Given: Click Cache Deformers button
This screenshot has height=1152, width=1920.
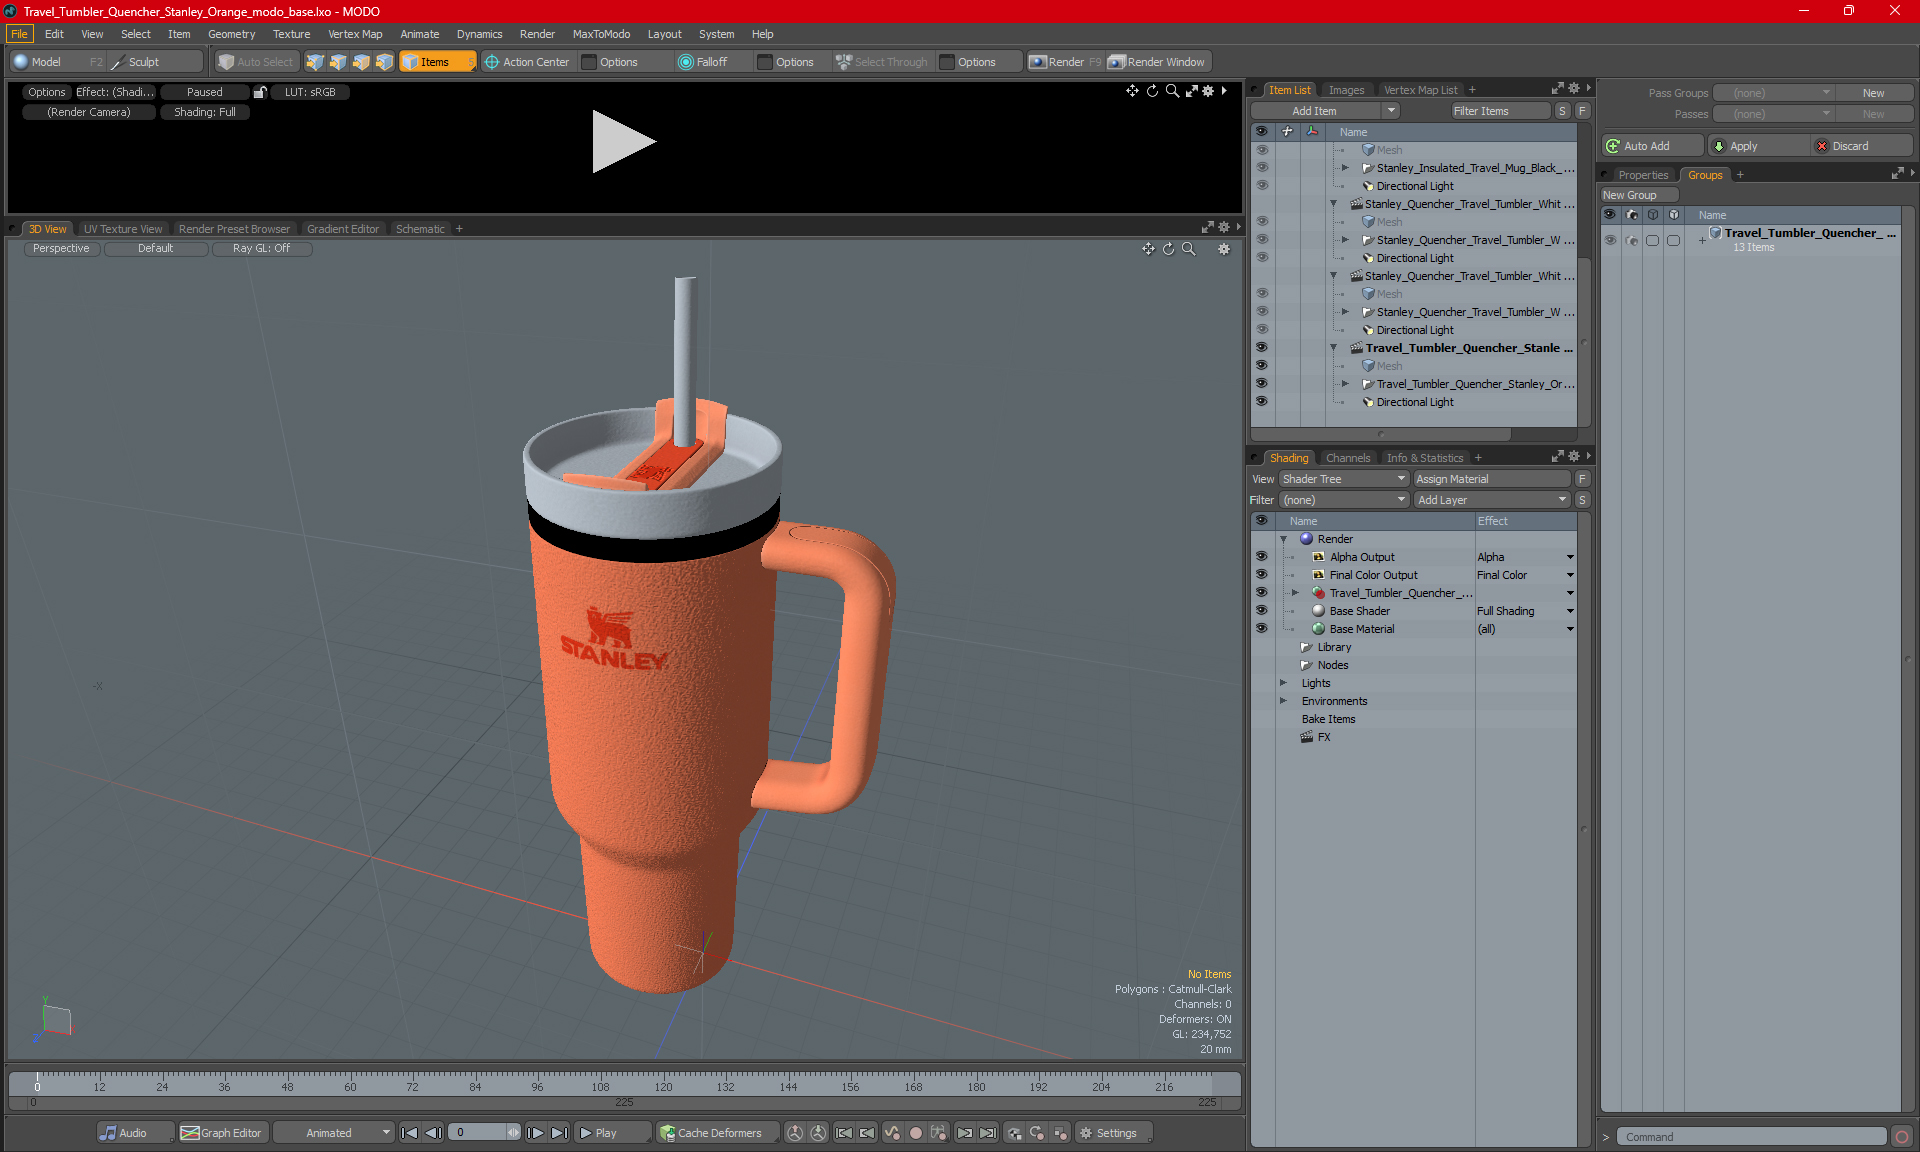Looking at the screenshot, I should click(x=717, y=1133).
